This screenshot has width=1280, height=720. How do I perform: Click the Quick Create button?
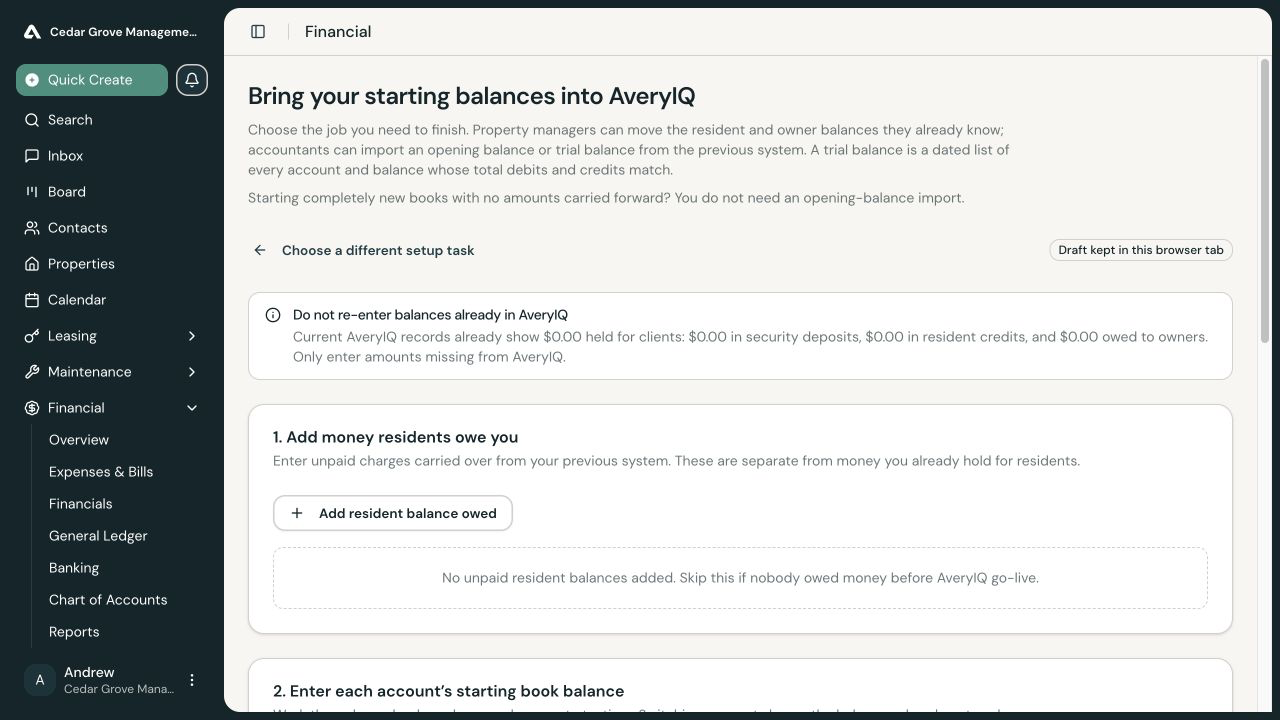point(92,80)
